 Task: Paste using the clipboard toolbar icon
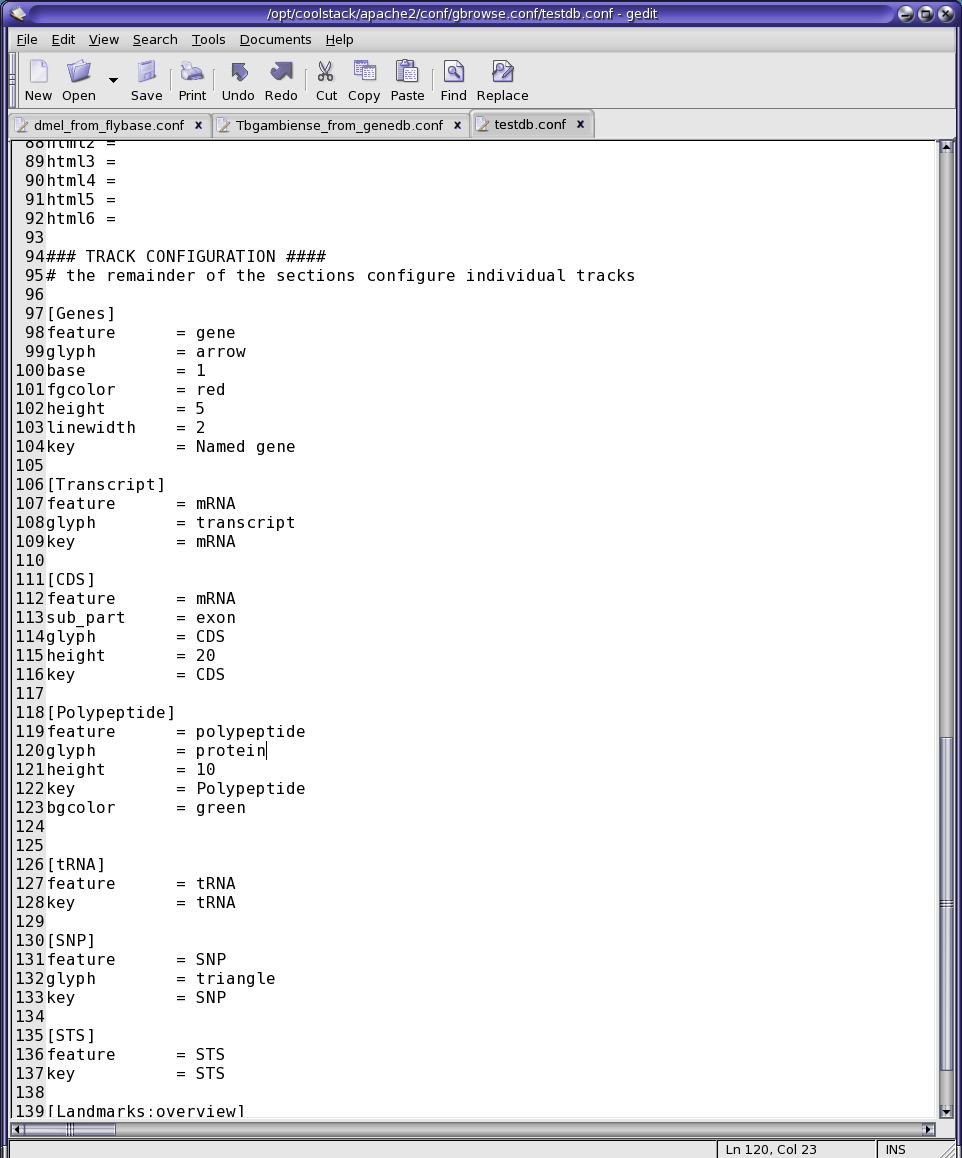pyautogui.click(x=407, y=80)
